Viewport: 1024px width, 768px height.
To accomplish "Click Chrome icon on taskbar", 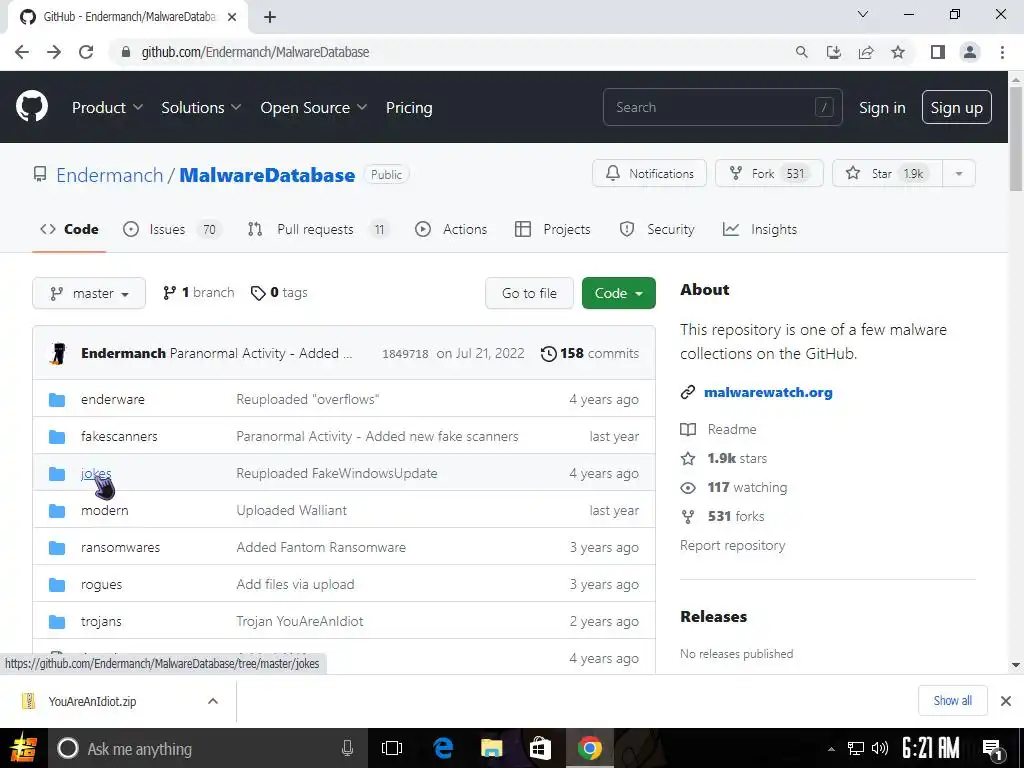I will click(589, 748).
